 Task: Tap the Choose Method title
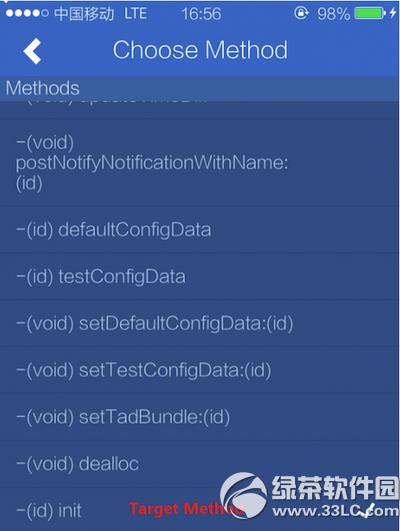pyautogui.click(x=200, y=50)
